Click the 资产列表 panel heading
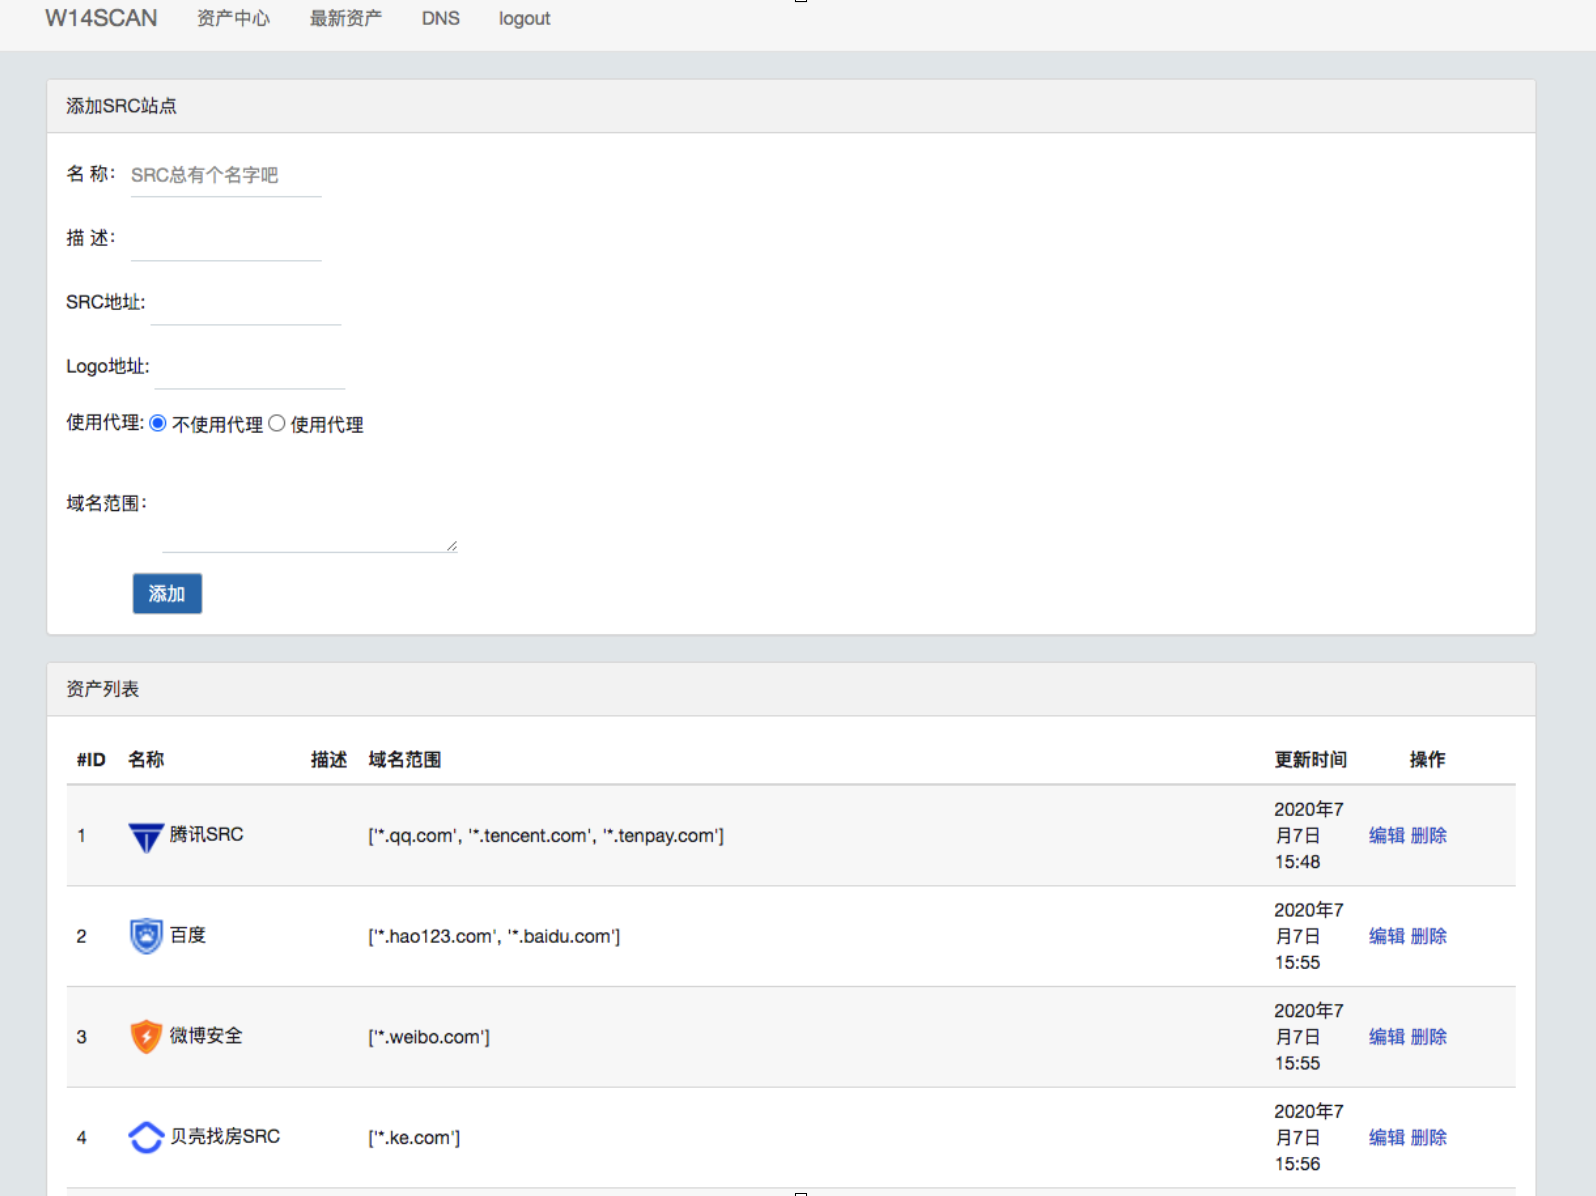This screenshot has width=1596, height=1196. tap(102, 689)
